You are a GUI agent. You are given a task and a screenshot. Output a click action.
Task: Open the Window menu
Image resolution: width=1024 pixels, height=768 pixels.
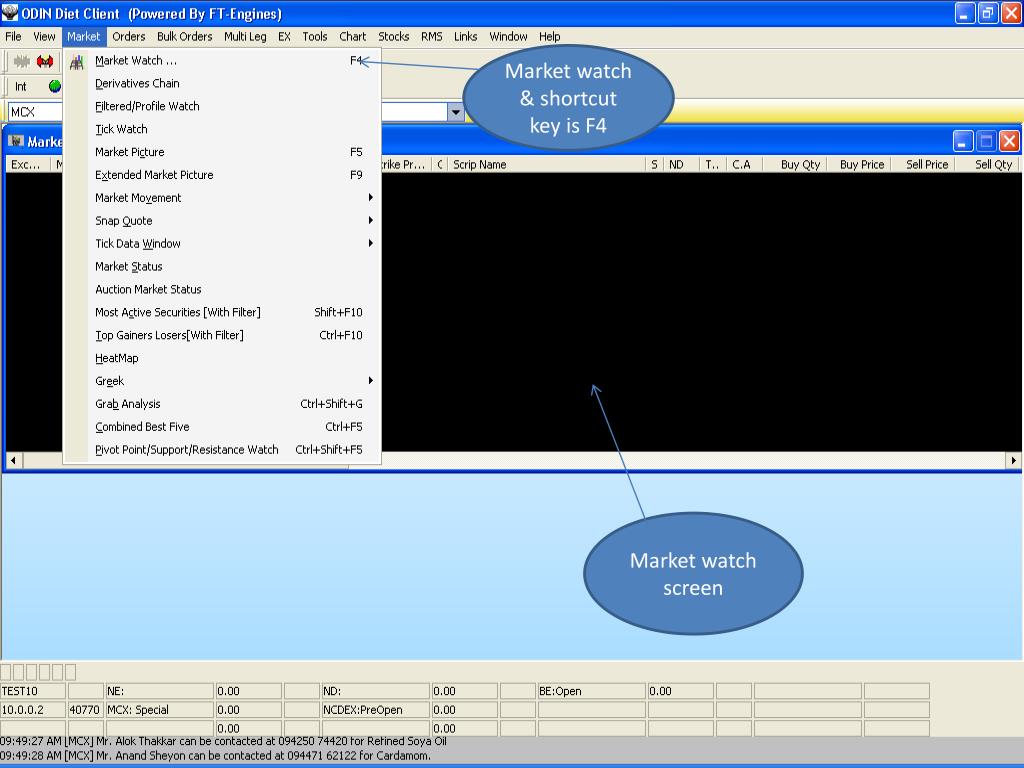coord(508,37)
